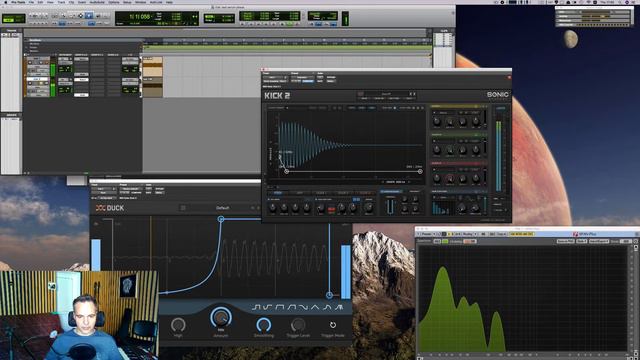The width and height of the screenshot is (640, 360).
Task: Open the Kick 2 preset browser icon
Action: [360, 94]
